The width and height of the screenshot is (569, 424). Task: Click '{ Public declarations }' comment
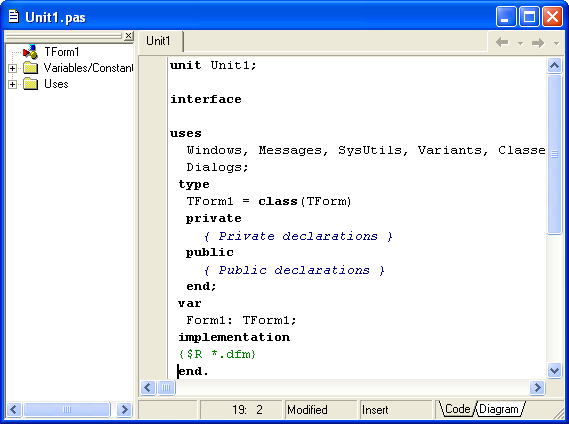click(x=294, y=270)
